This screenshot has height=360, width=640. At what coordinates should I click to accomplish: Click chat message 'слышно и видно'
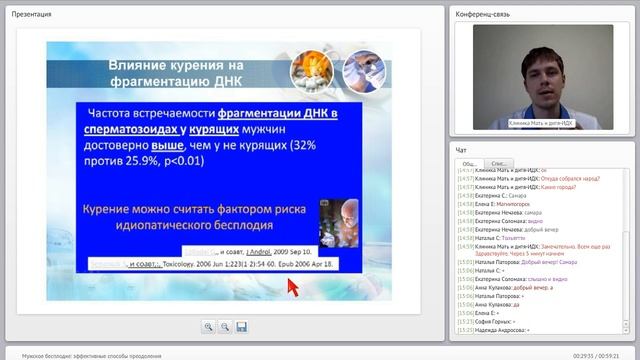(548, 279)
